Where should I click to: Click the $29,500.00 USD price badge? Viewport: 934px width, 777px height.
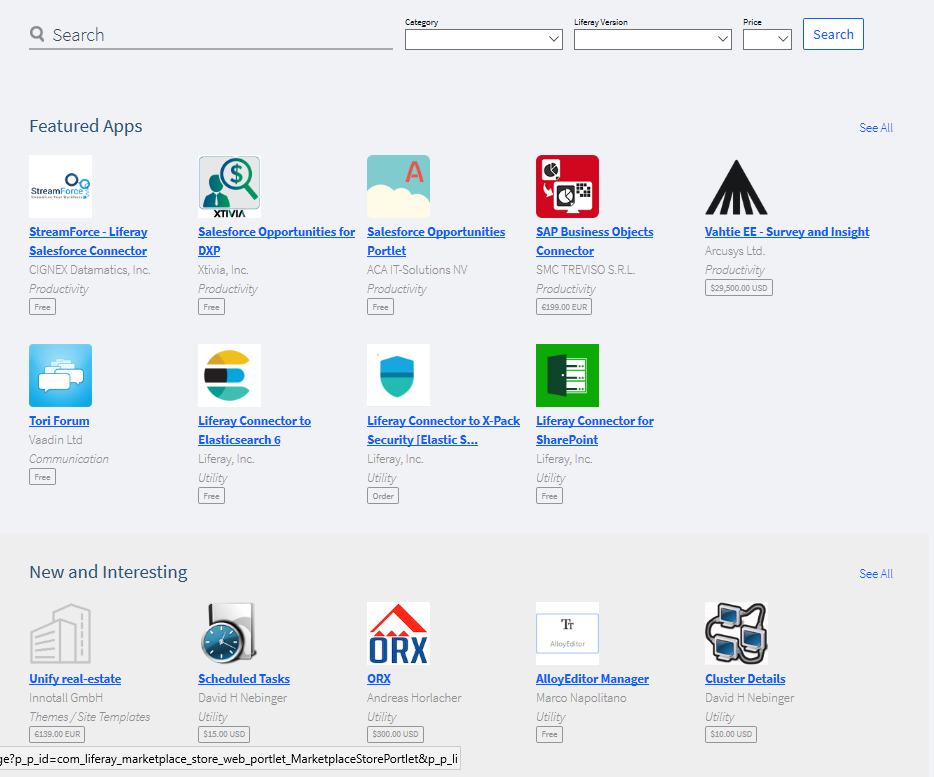tap(739, 288)
